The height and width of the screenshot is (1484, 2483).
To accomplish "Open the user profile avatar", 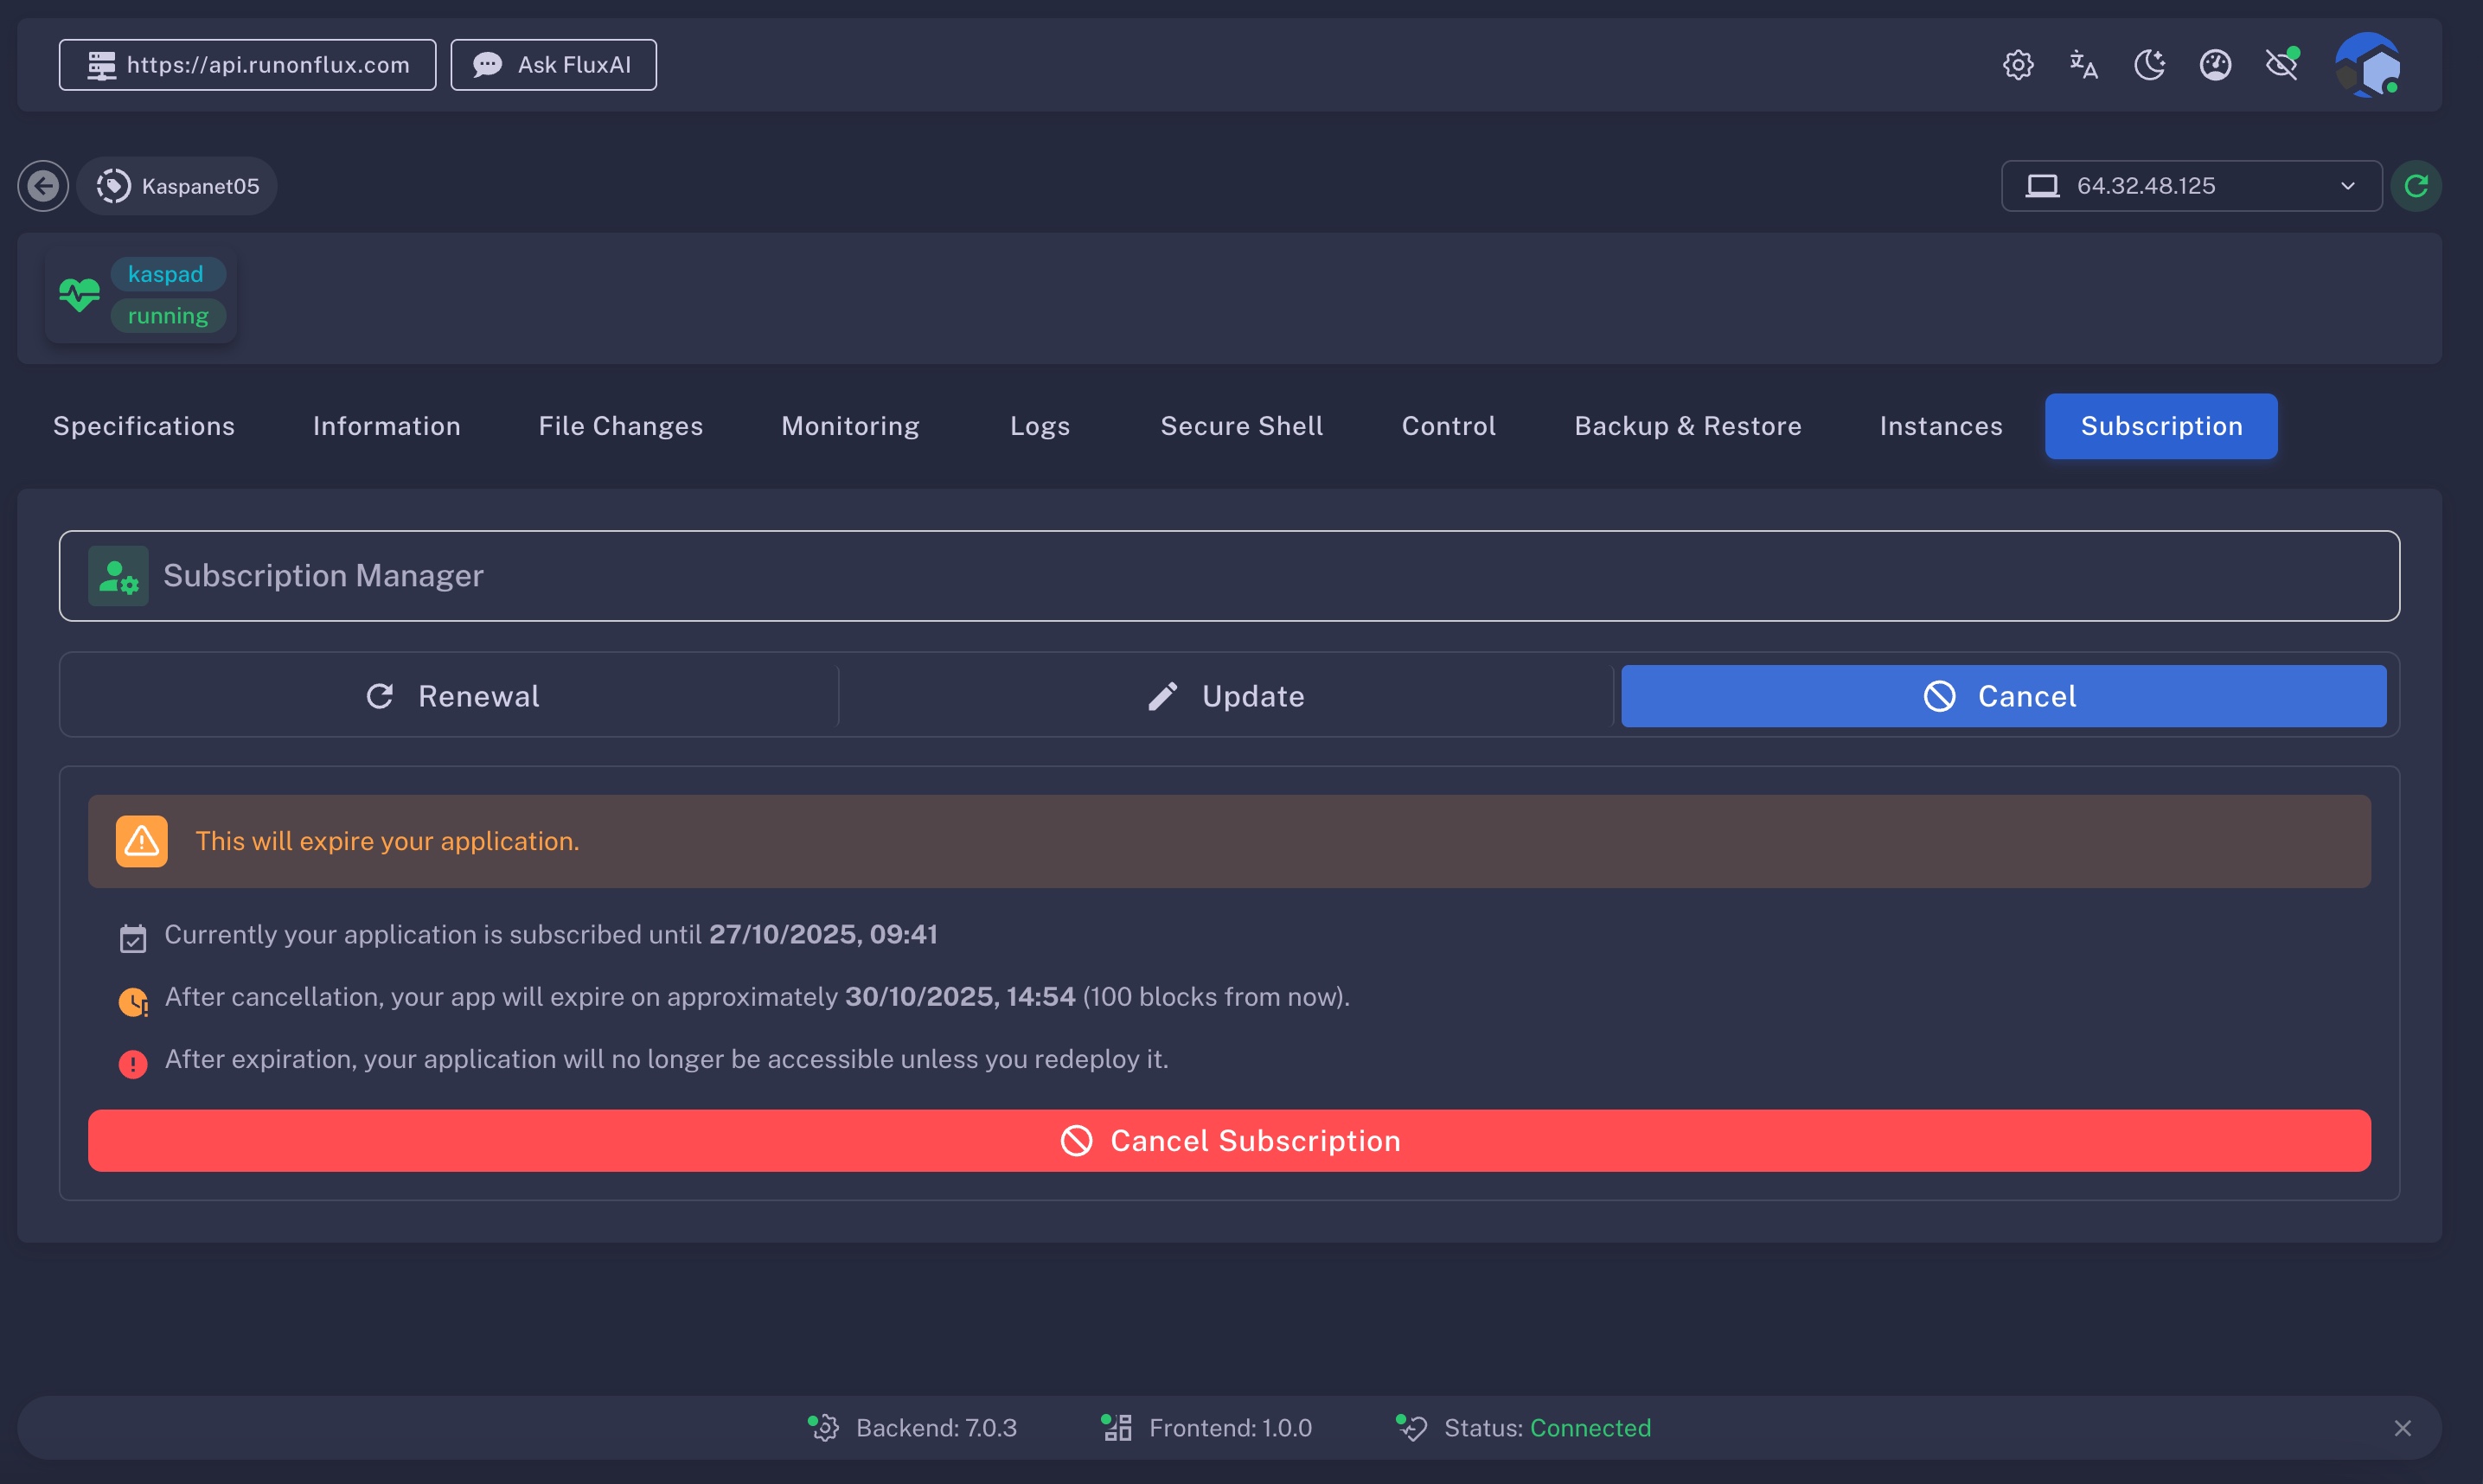I will [2367, 65].
